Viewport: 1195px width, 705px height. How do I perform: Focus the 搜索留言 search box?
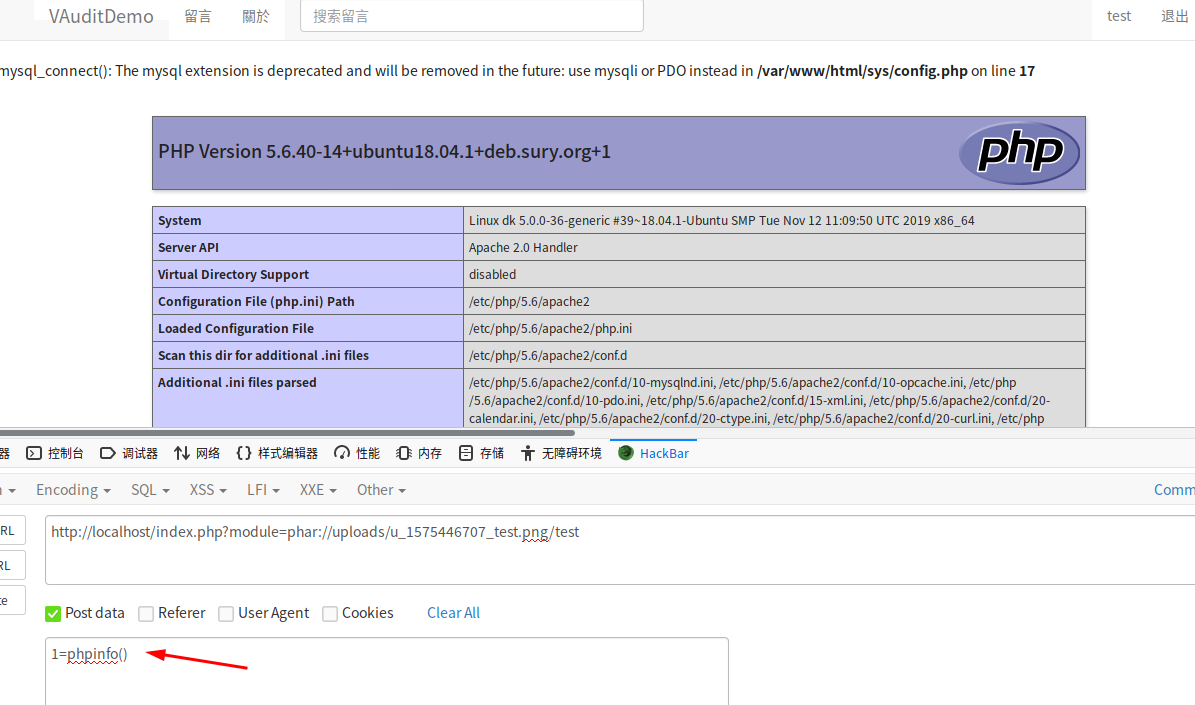(471, 17)
